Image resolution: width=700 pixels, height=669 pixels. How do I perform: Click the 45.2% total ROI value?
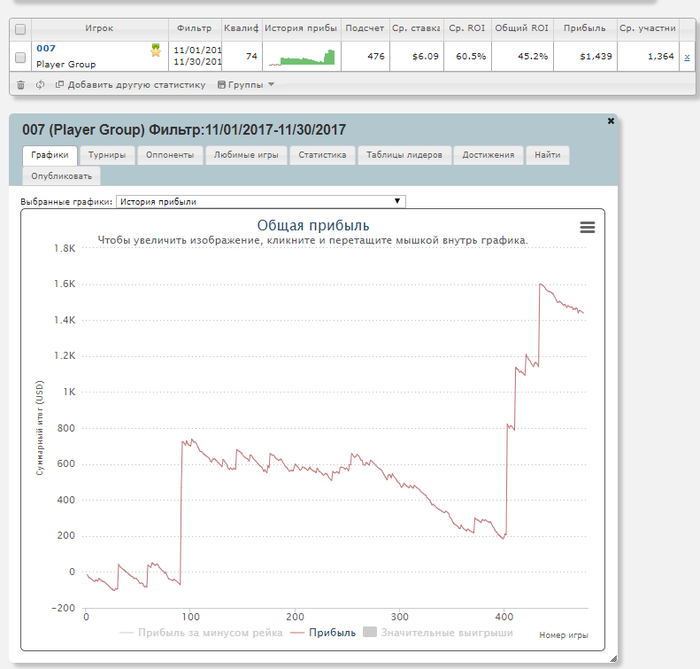click(x=533, y=57)
